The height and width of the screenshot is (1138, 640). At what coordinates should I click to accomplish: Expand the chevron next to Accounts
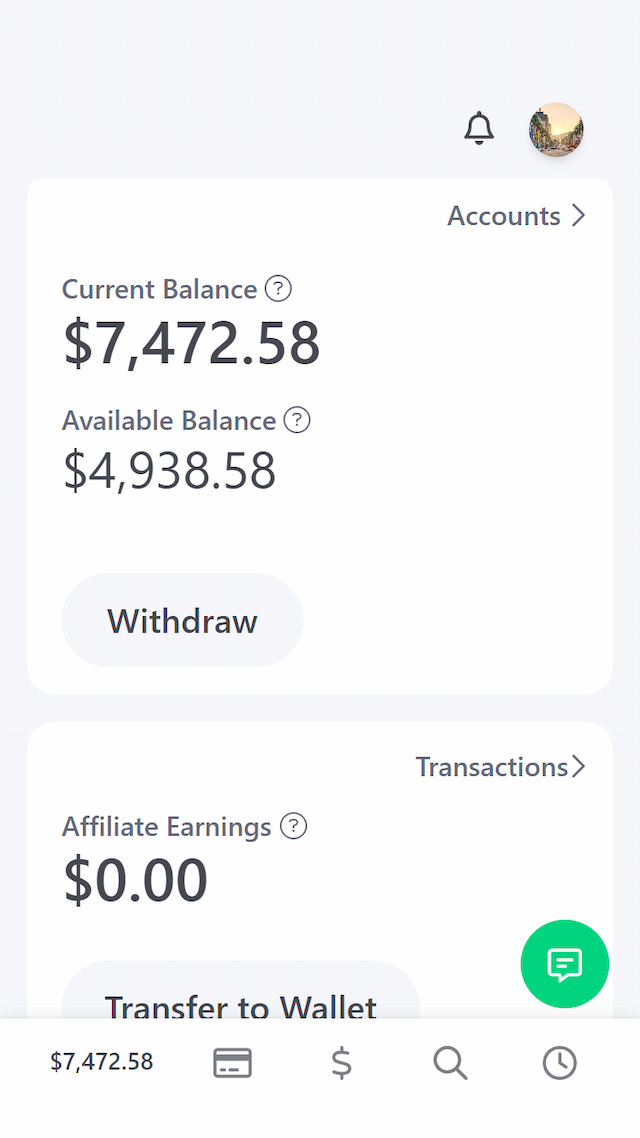tap(578, 216)
